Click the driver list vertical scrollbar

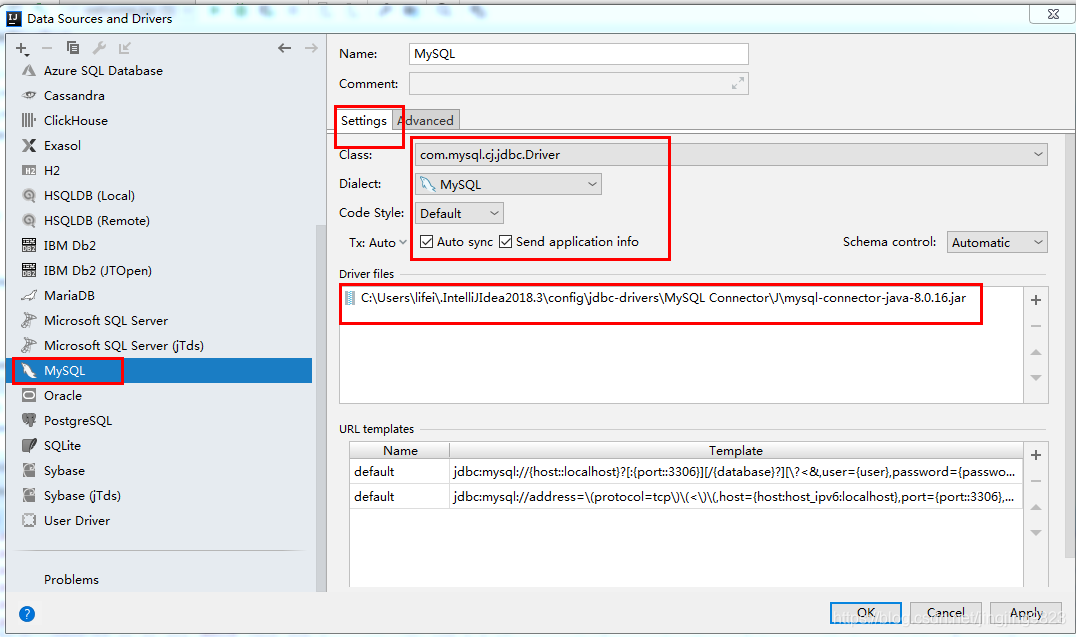[320, 407]
